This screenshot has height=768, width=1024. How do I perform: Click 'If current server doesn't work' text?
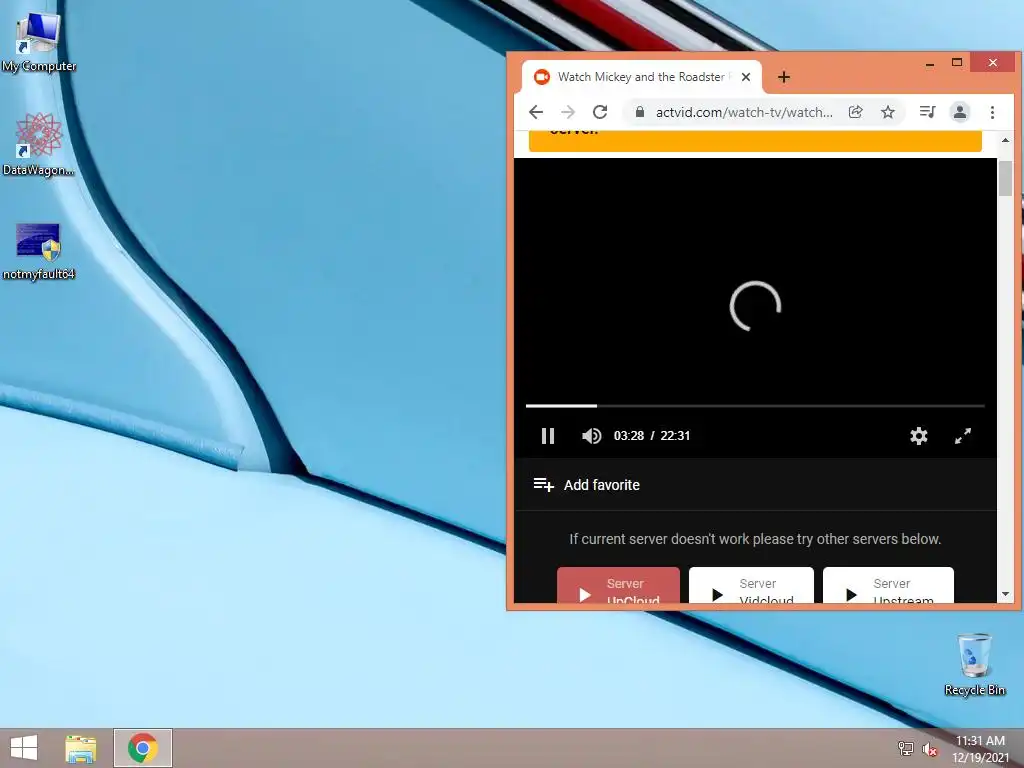coord(755,539)
